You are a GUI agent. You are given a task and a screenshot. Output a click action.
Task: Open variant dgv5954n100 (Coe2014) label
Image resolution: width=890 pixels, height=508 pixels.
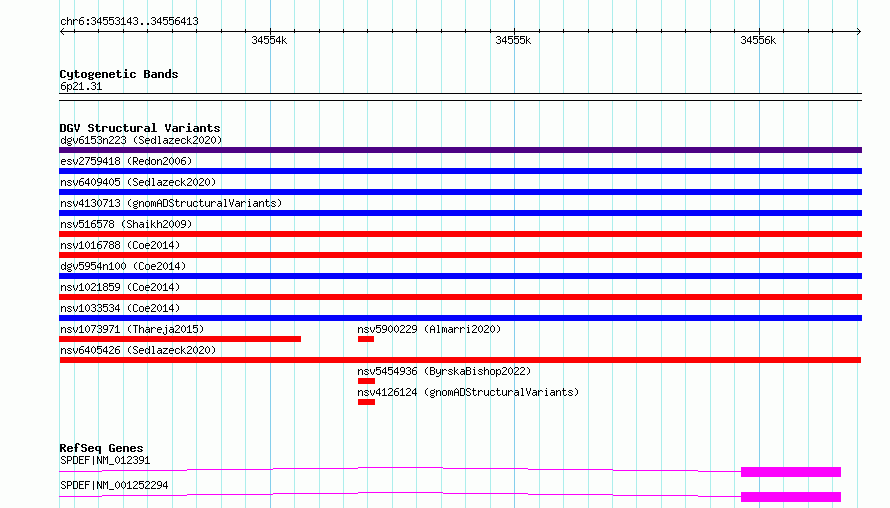pyautogui.click(x=123, y=266)
